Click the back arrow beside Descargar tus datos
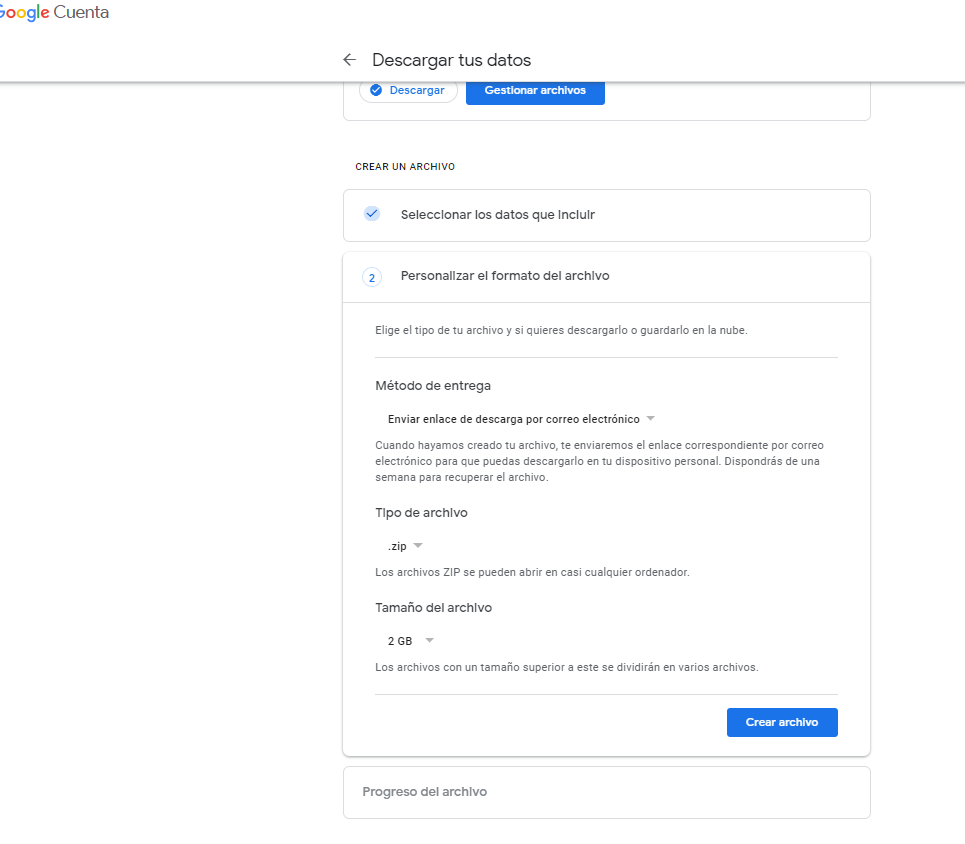 tap(349, 60)
